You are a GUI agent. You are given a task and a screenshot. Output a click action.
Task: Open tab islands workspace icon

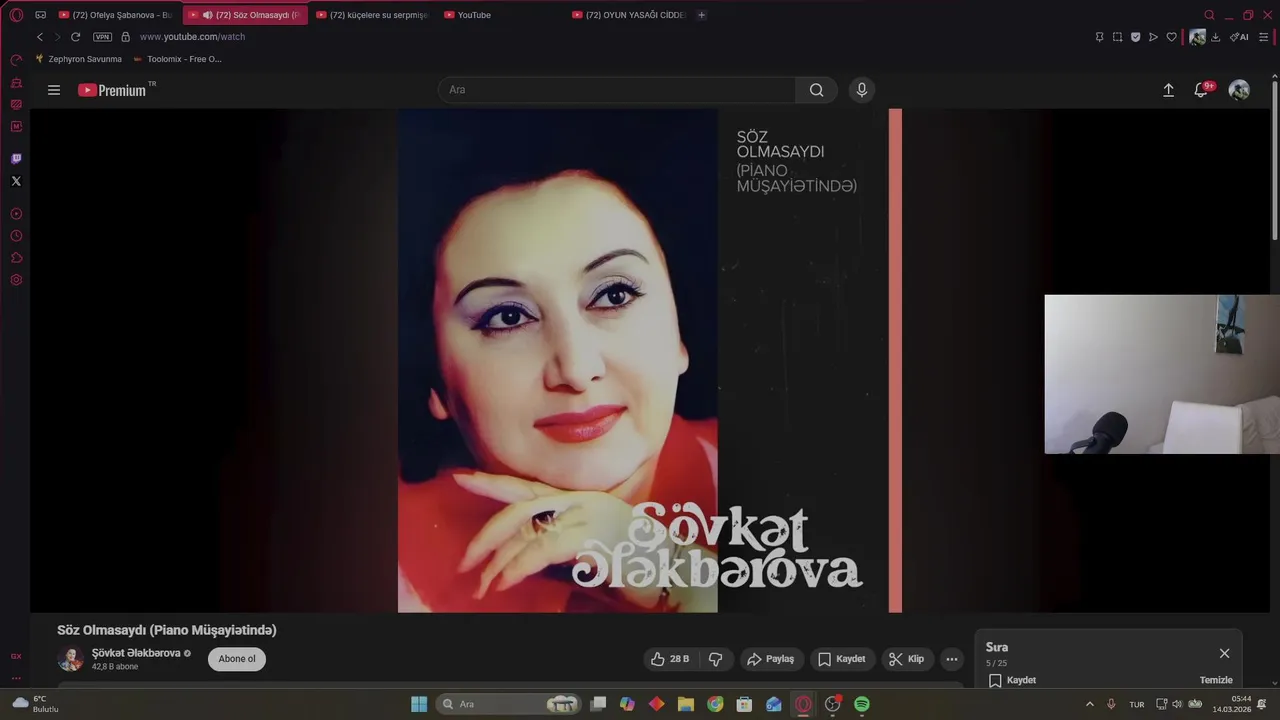(x=40, y=15)
